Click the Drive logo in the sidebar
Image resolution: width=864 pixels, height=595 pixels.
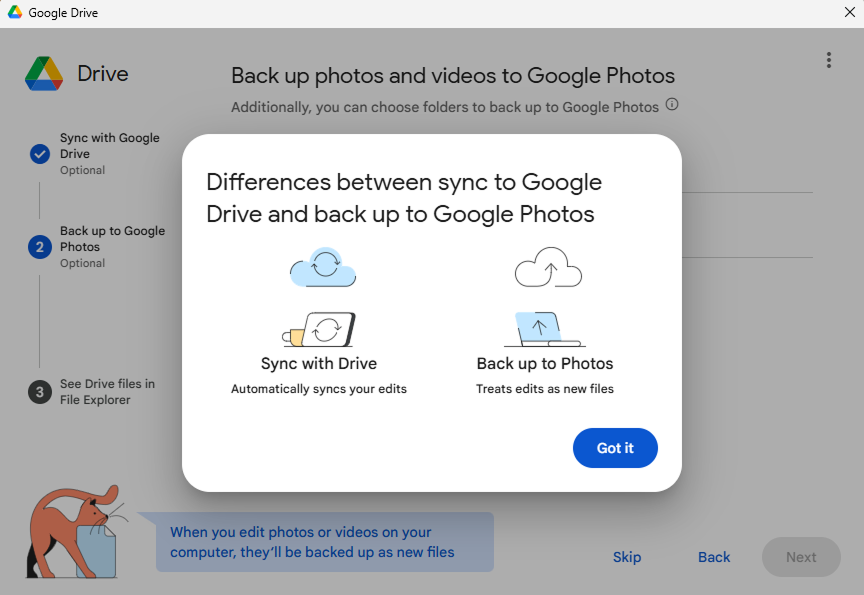[44, 74]
